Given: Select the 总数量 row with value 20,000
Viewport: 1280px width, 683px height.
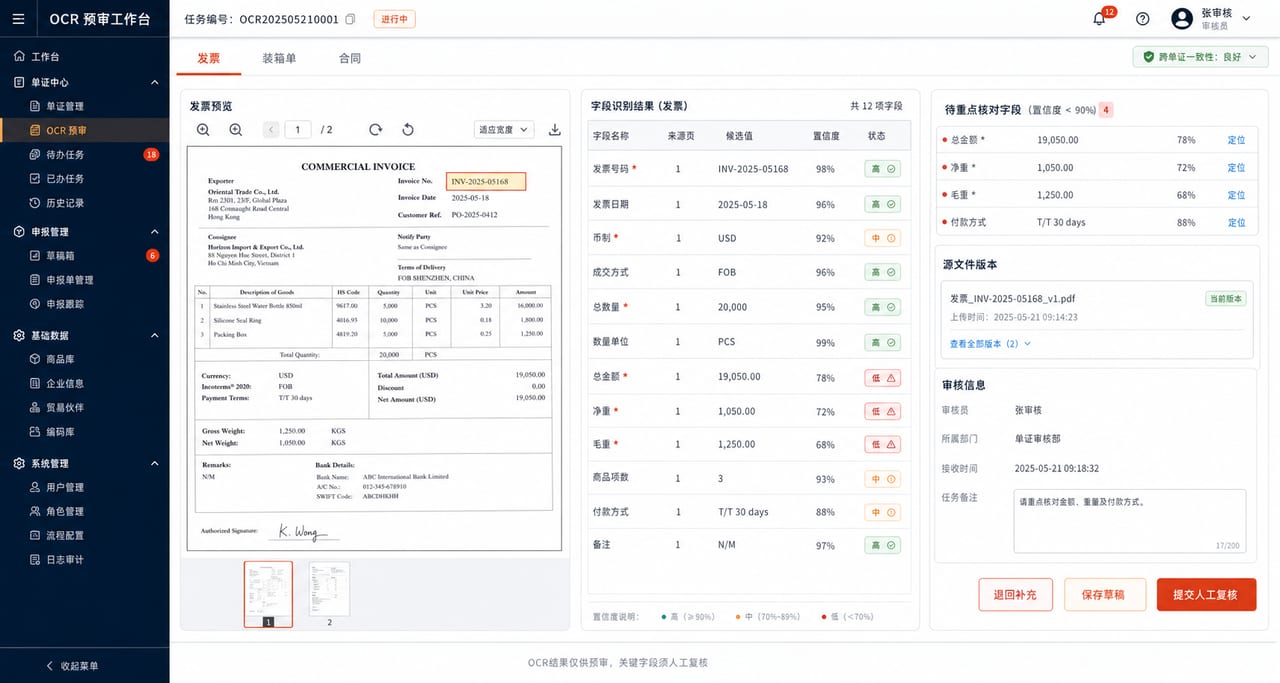Looking at the screenshot, I should point(749,307).
